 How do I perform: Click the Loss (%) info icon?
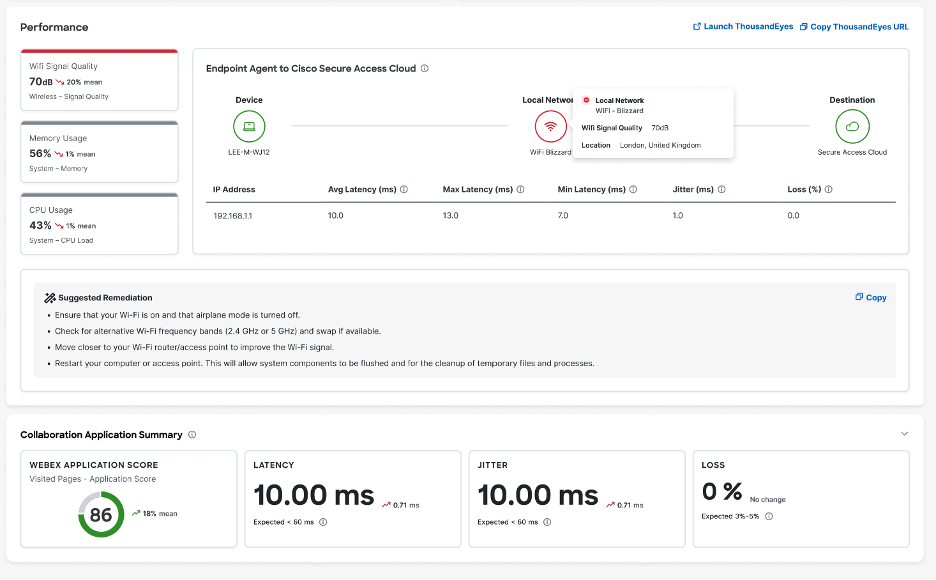coord(830,189)
